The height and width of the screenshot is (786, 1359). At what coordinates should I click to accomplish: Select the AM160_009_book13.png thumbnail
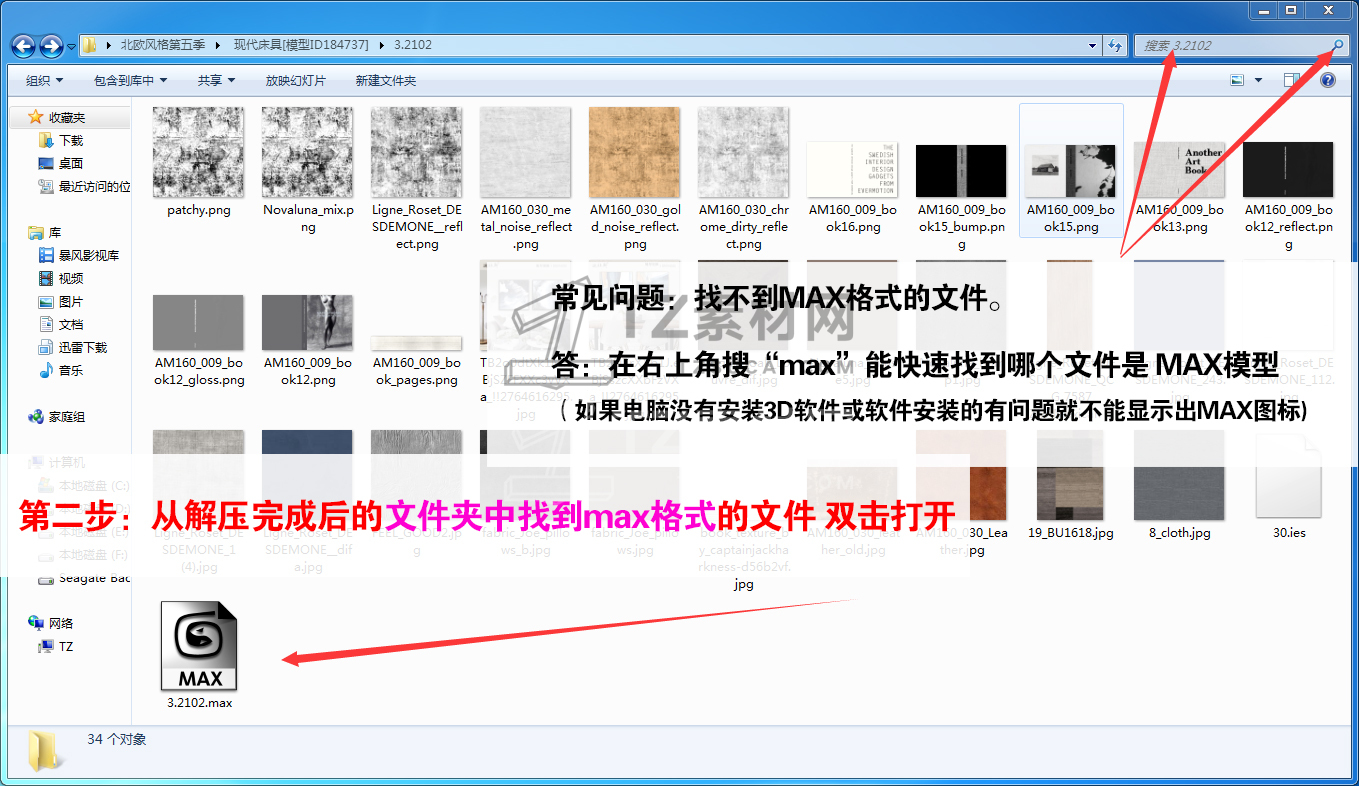coord(1180,171)
